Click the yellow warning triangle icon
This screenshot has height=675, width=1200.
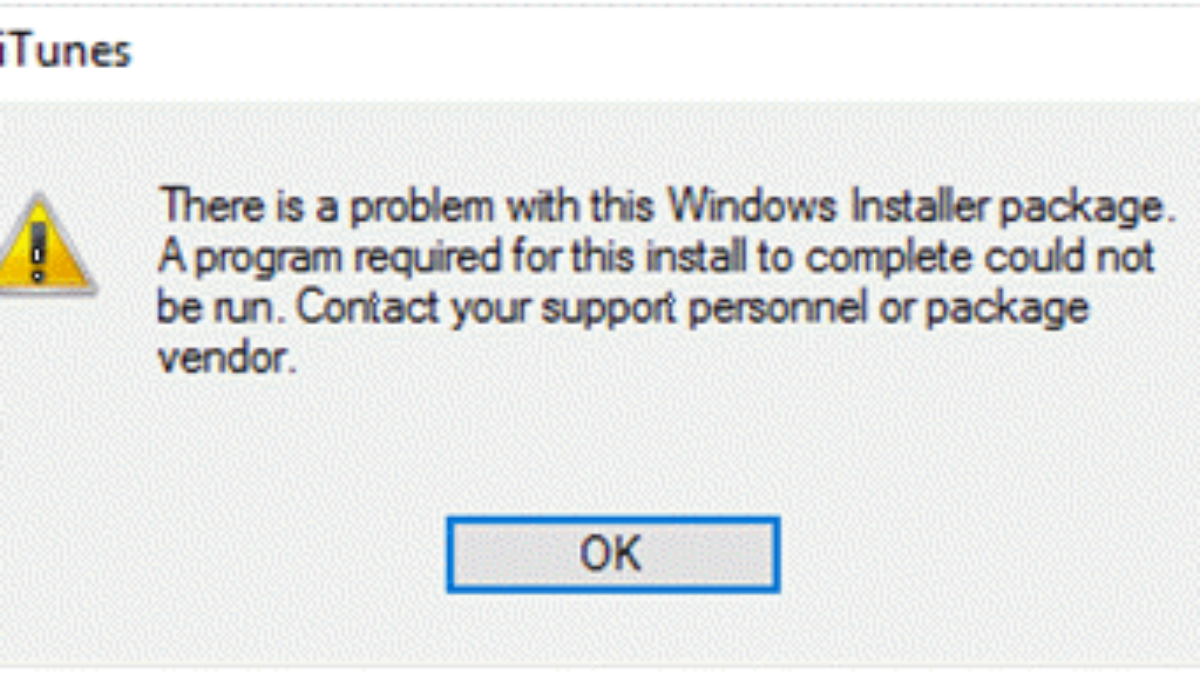click(x=42, y=246)
